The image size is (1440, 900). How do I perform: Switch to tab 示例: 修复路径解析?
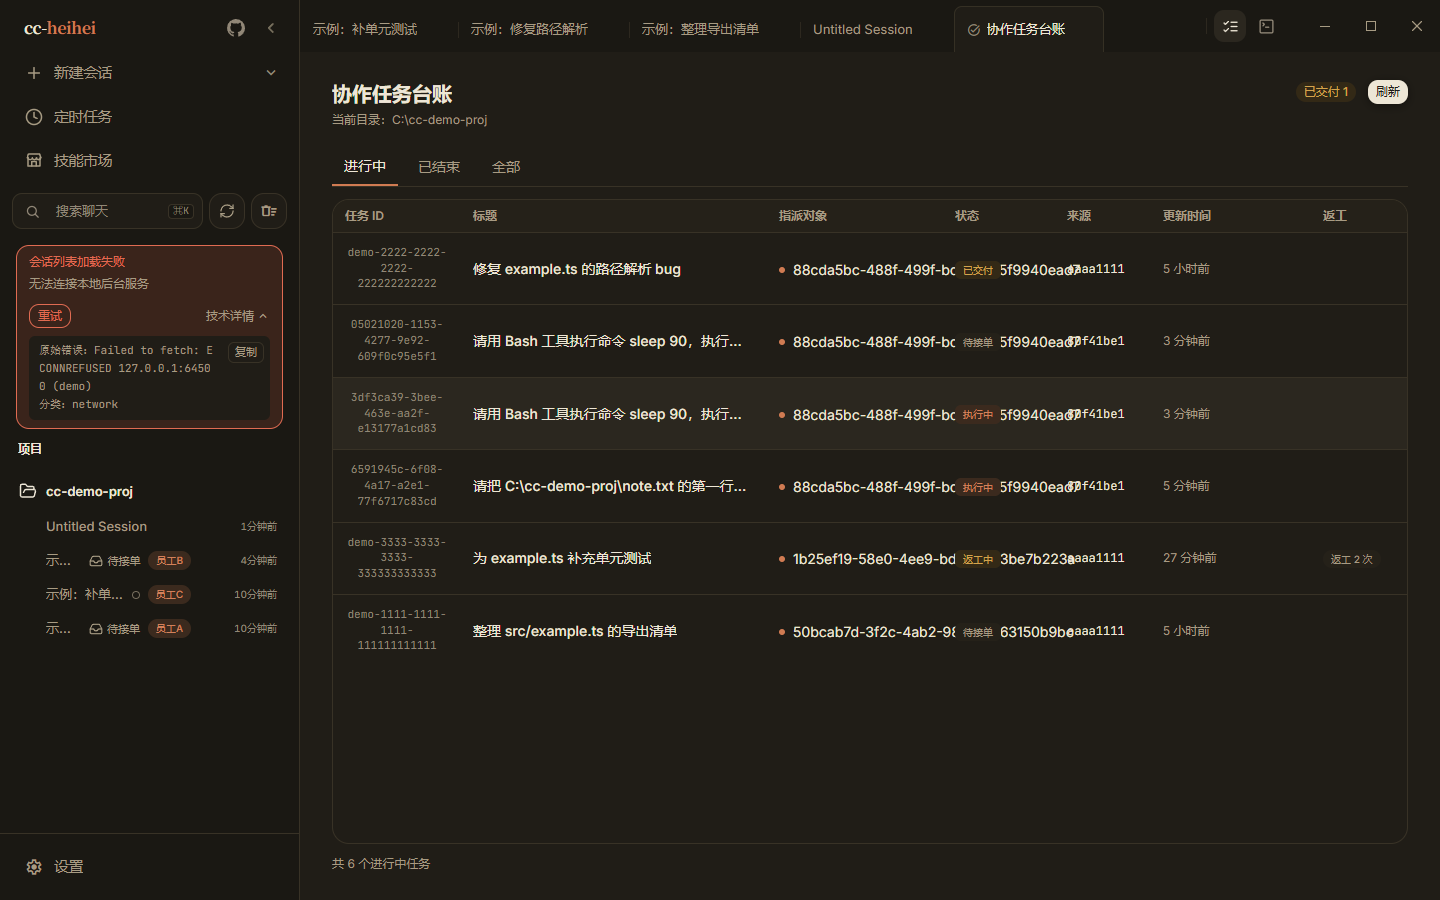[x=529, y=30]
